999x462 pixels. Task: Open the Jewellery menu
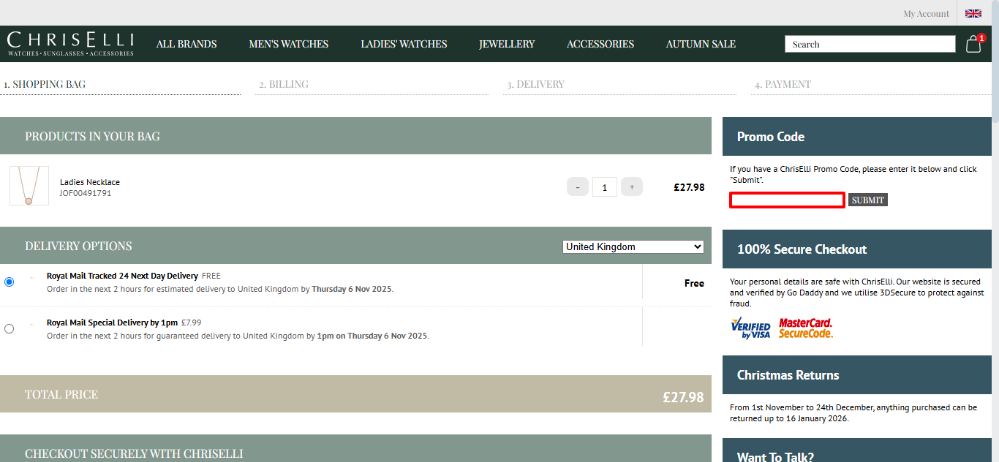(507, 44)
